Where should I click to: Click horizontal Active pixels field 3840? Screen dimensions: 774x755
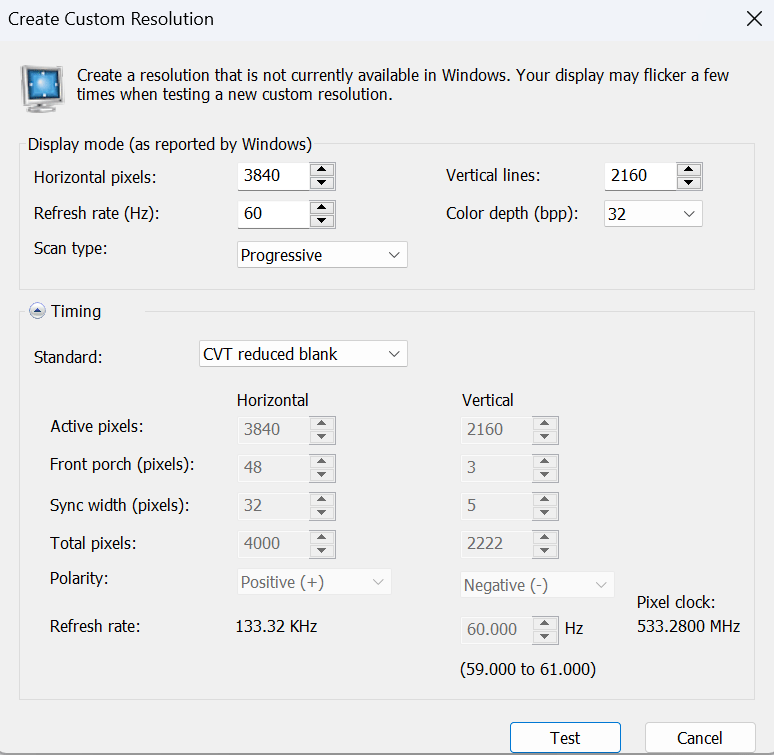coord(273,430)
